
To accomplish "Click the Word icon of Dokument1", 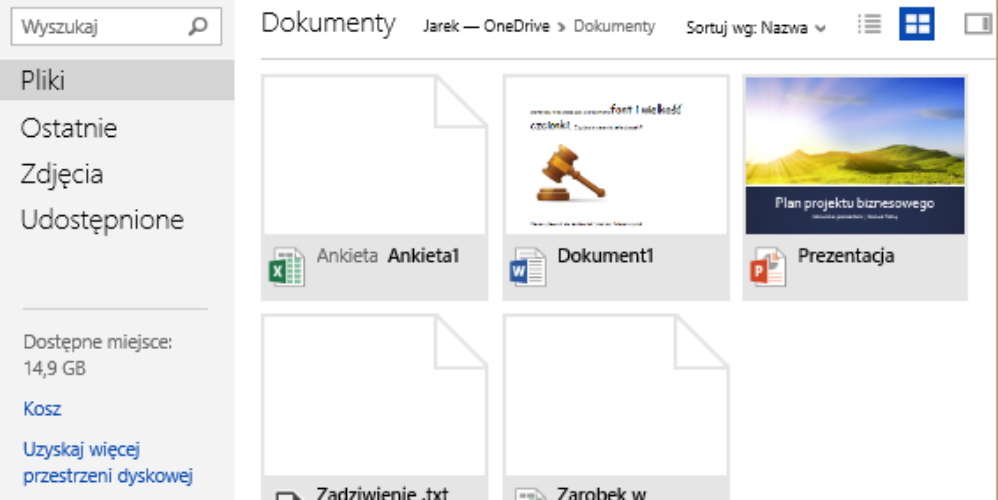I will point(528,267).
